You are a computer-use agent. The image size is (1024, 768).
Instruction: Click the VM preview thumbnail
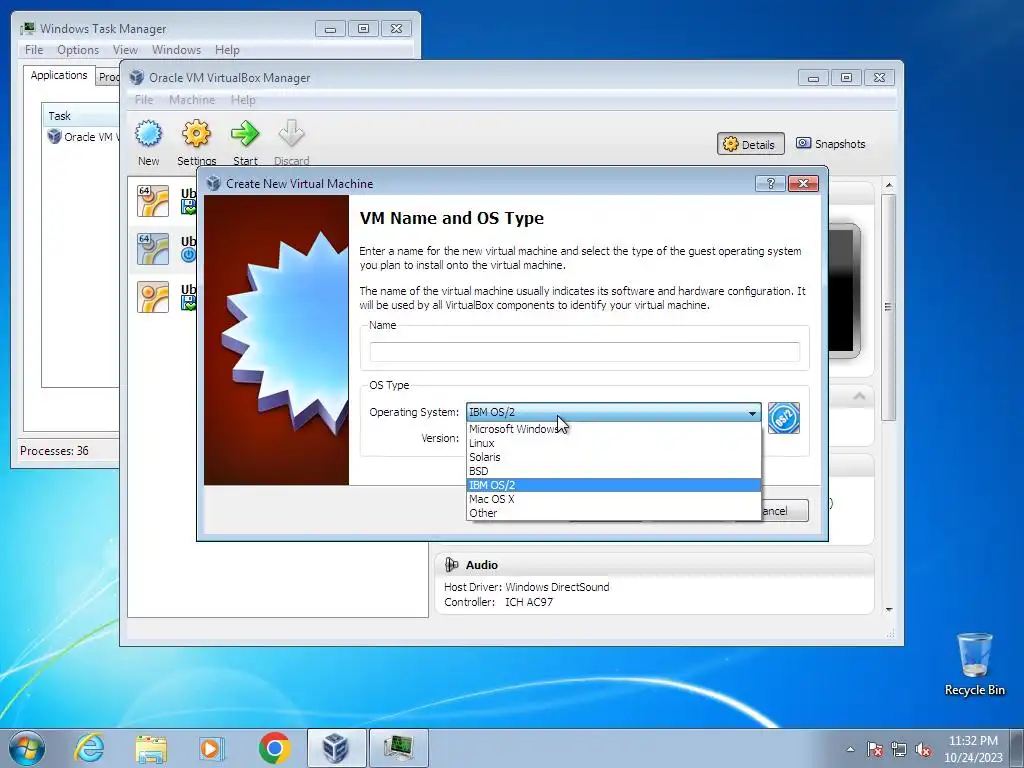pos(844,291)
